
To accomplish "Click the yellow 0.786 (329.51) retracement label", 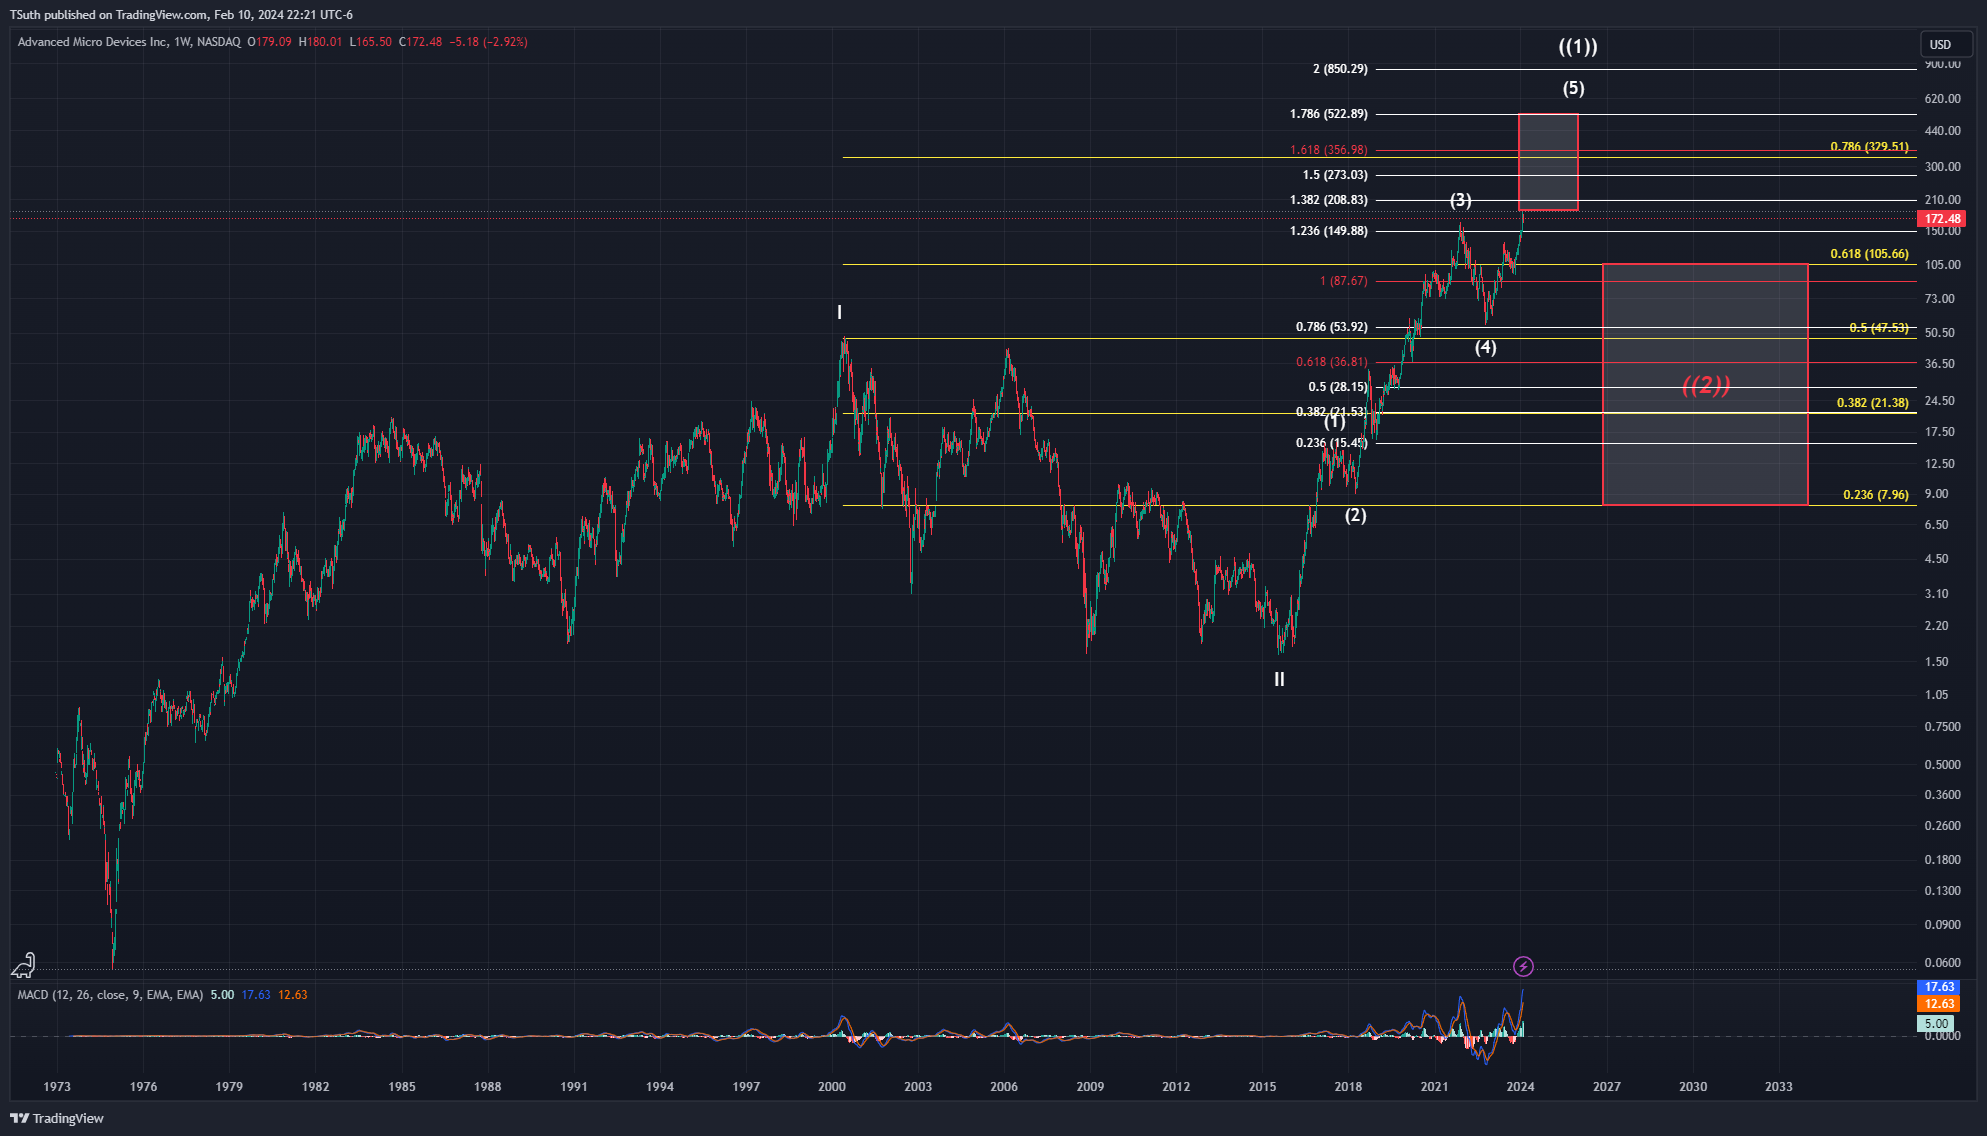I will click(x=1869, y=147).
